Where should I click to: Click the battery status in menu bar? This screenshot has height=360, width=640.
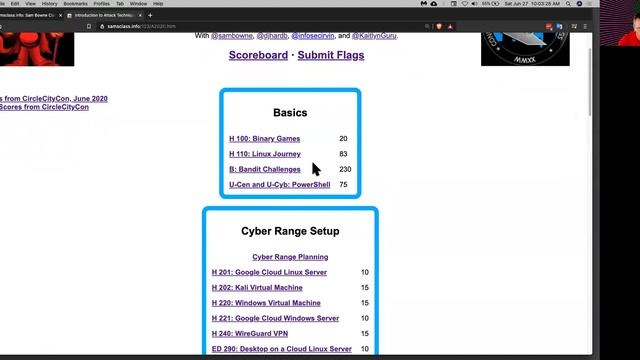pos(491,4)
